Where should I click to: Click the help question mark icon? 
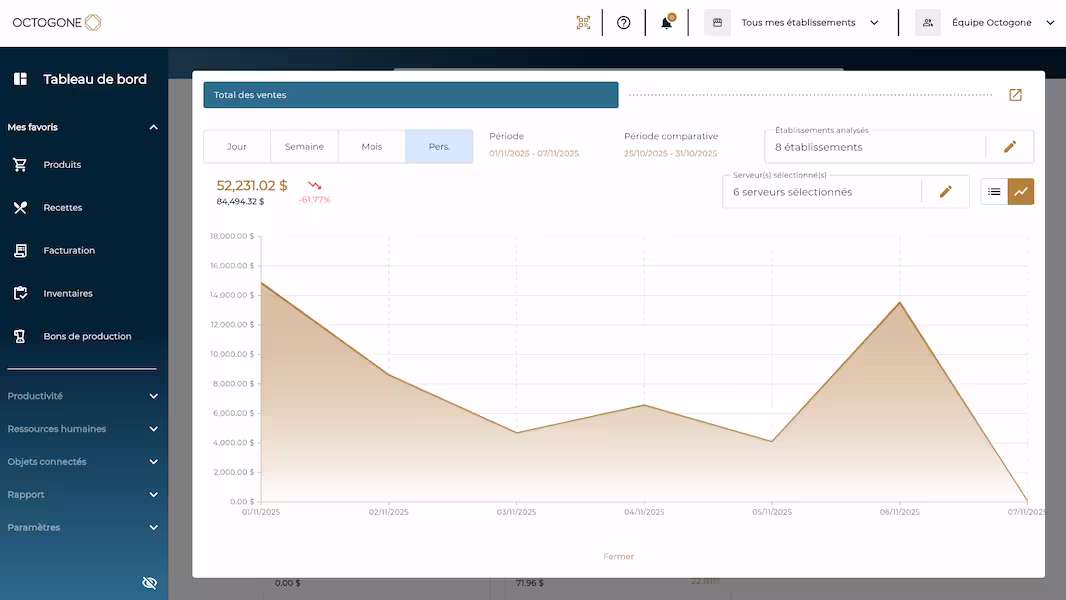coord(623,21)
